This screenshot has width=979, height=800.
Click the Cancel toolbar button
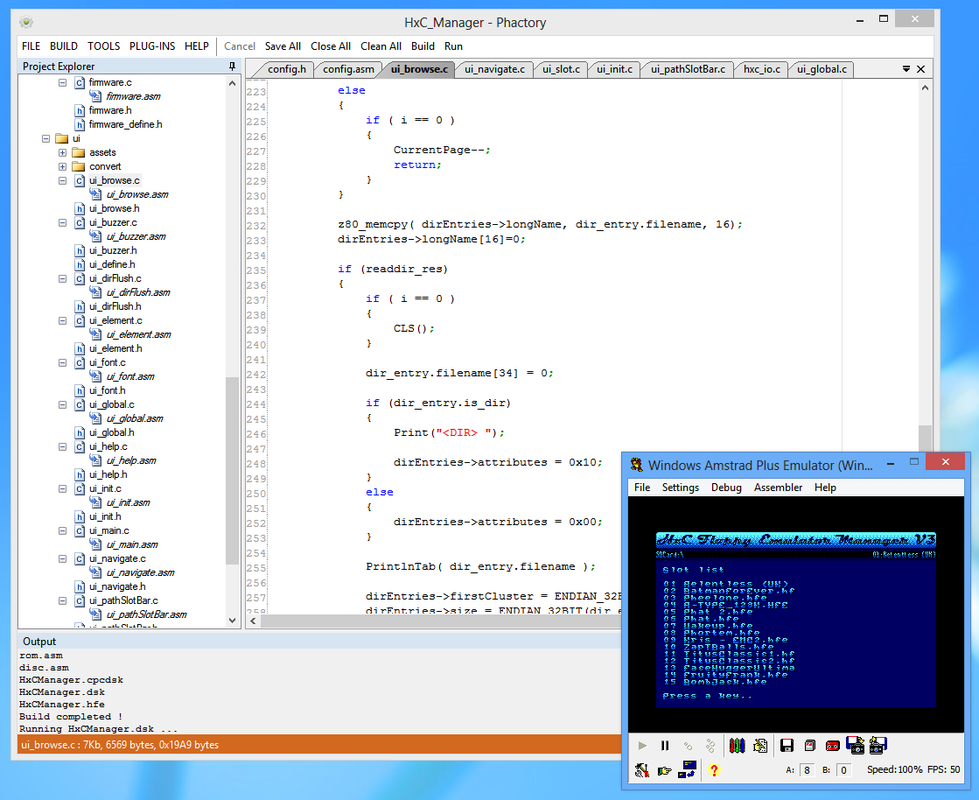pyautogui.click(x=240, y=46)
